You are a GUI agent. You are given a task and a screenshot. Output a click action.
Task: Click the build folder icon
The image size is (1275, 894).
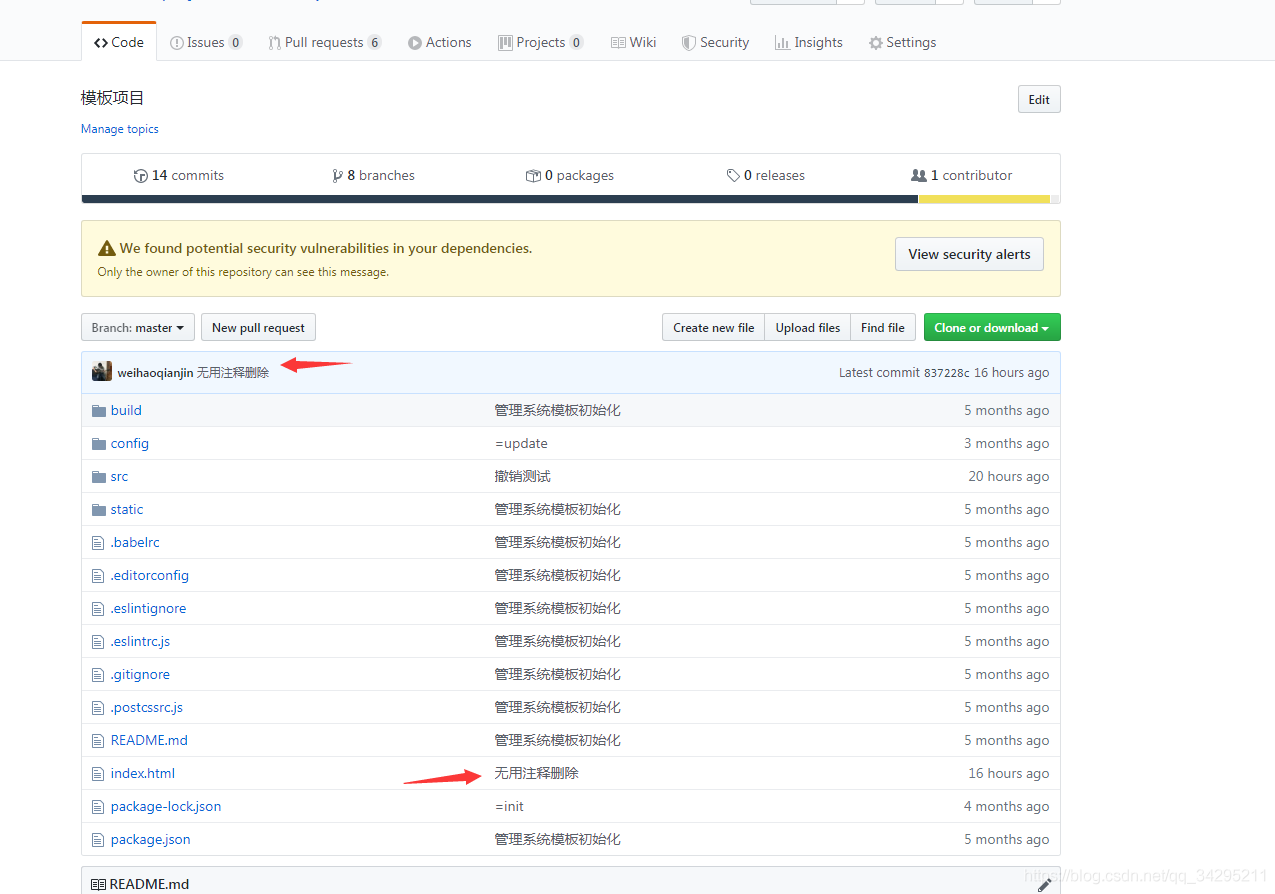point(98,410)
